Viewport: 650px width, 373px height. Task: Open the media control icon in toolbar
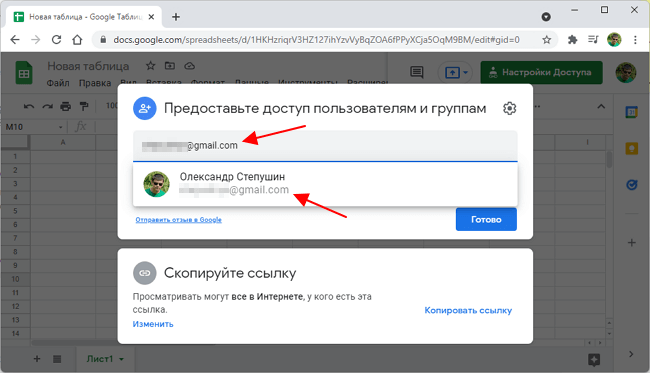pos(593,40)
